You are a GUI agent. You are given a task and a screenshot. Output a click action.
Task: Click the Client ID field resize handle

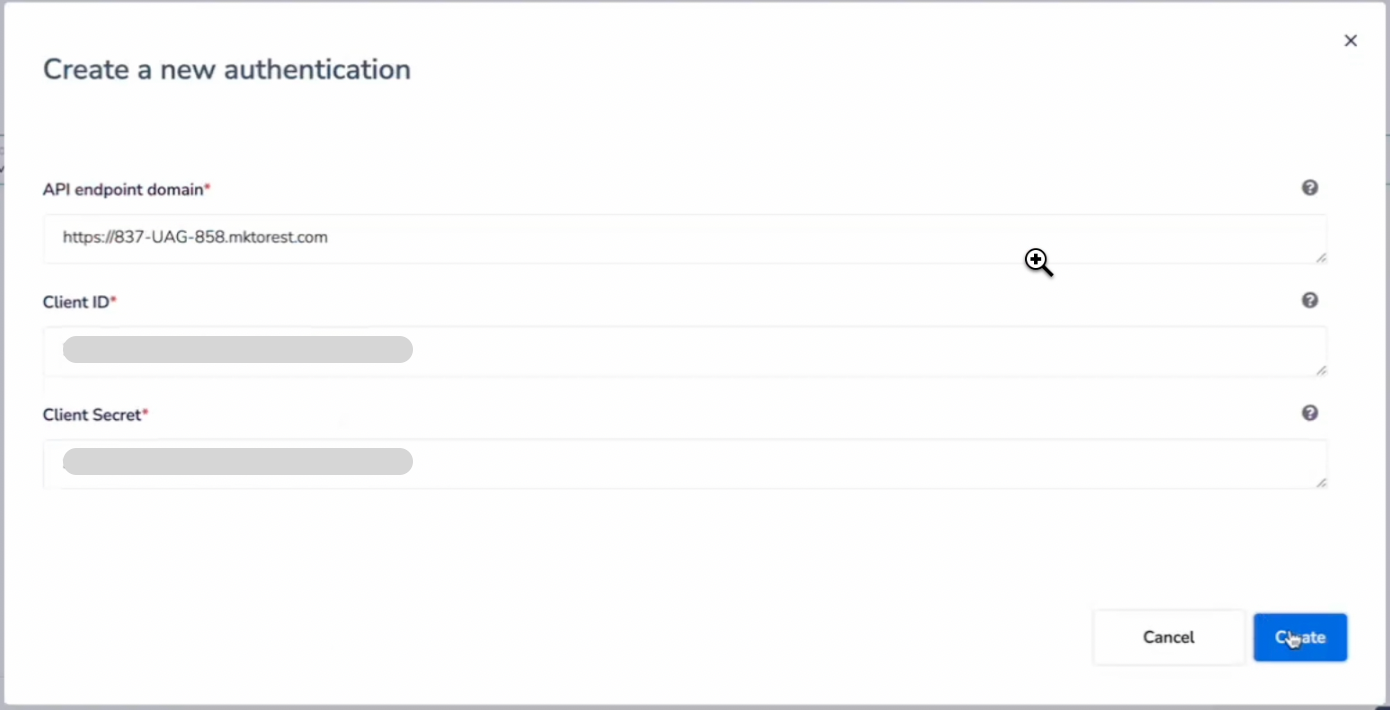click(x=1321, y=371)
